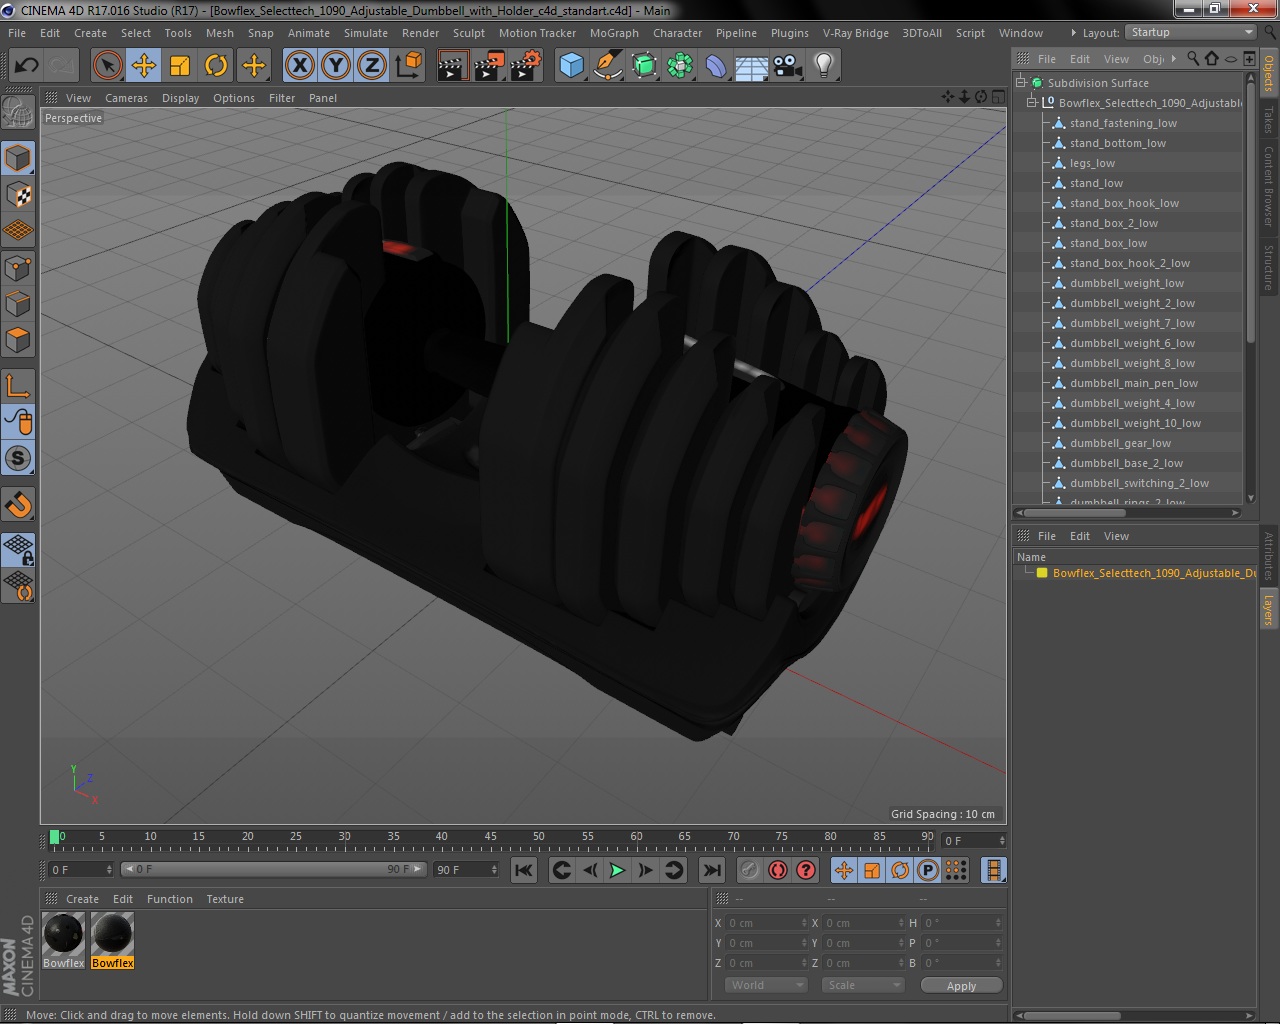Image resolution: width=1280 pixels, height=1024 pixels.
Task: Switch to Model mode
Action: tap(18, 158)
